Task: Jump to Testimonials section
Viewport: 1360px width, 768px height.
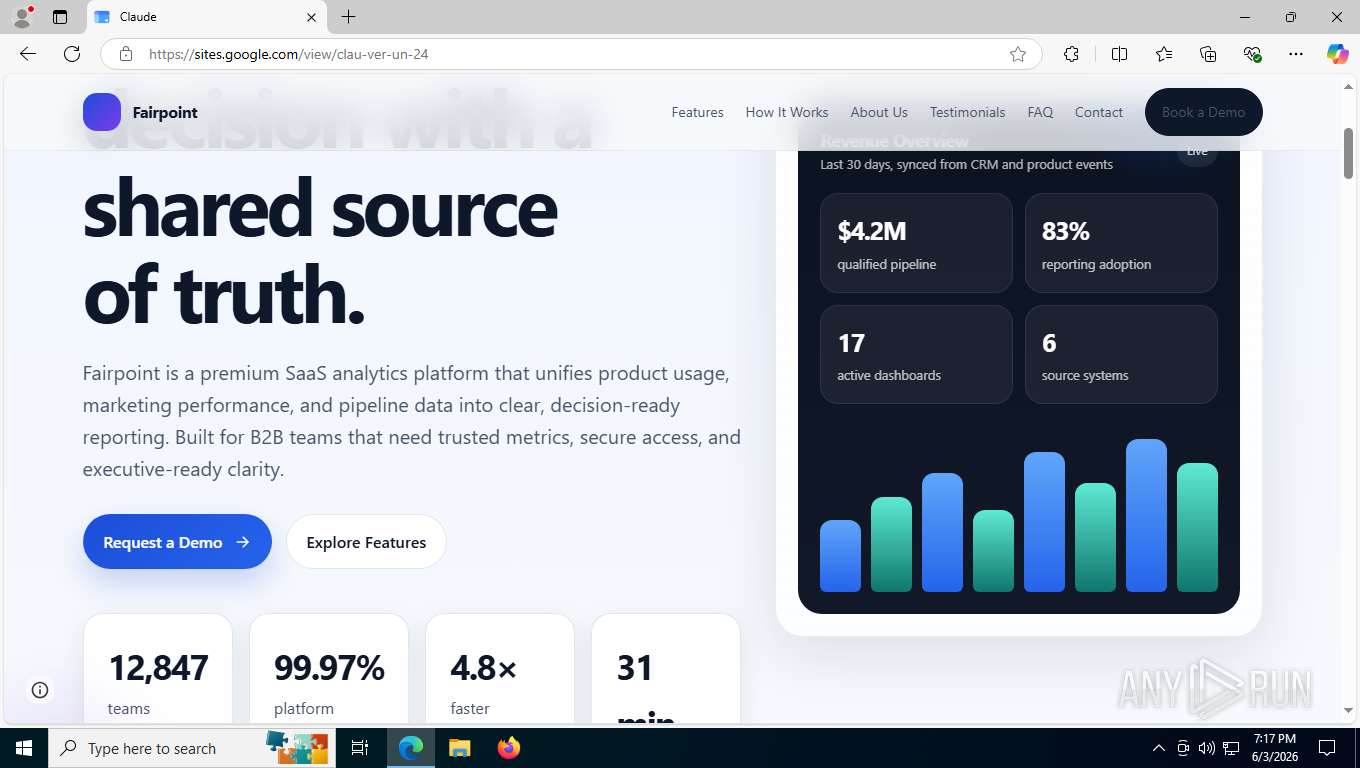Action: click(967, 112)
